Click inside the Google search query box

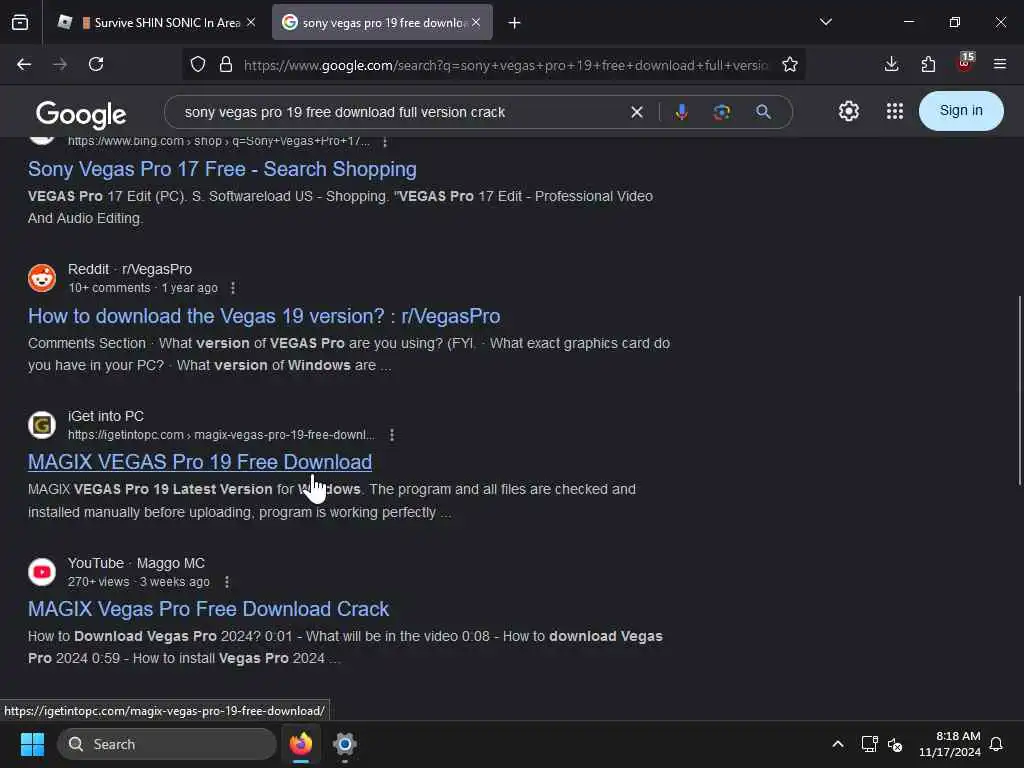click(x=398, y=112)
